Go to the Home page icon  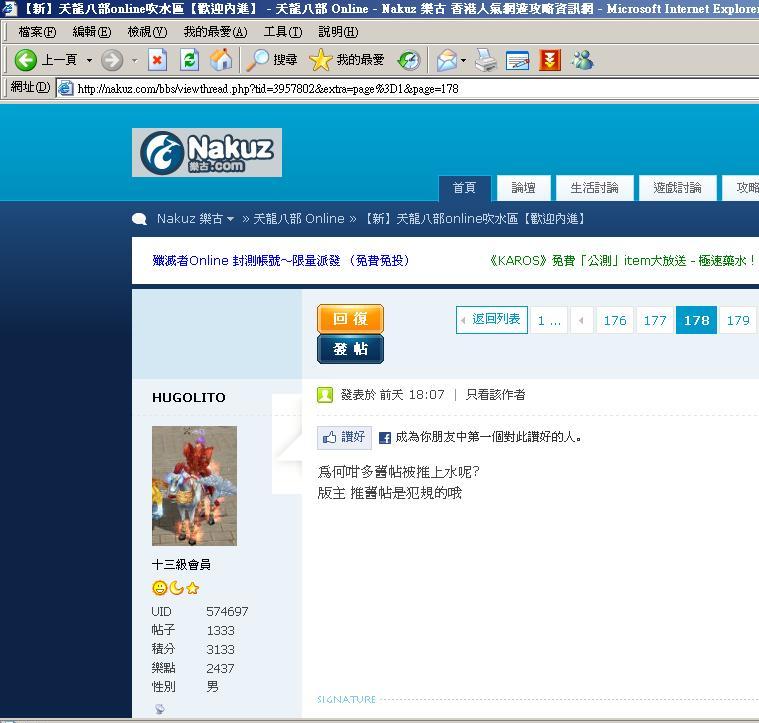click(x=221, y=60)
